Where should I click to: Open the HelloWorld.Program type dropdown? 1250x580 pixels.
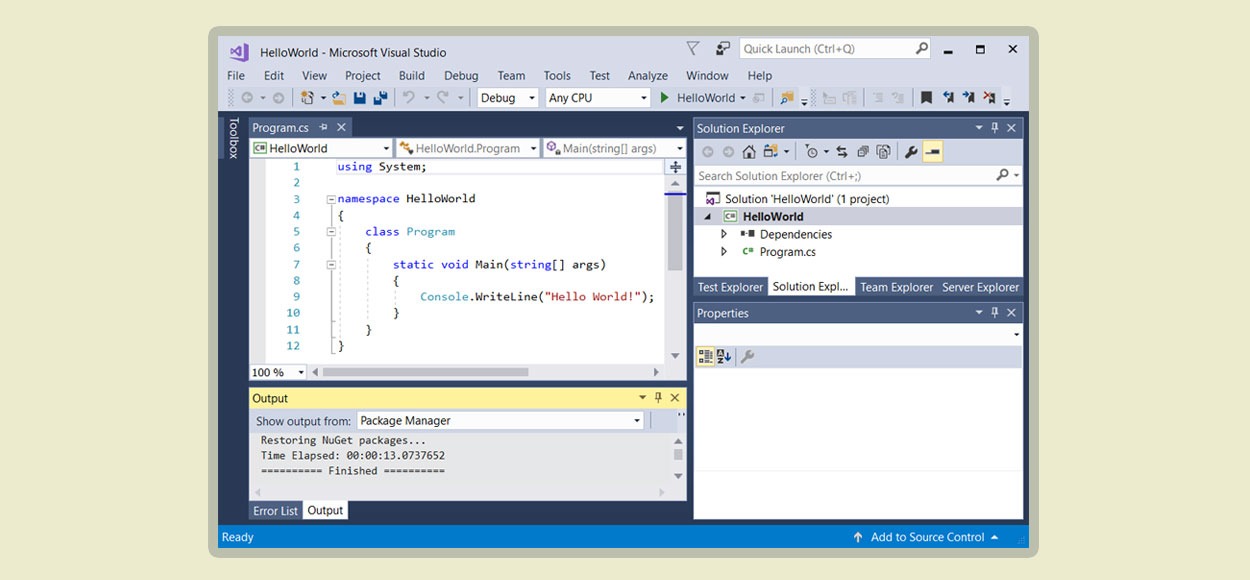coord(468,148)
